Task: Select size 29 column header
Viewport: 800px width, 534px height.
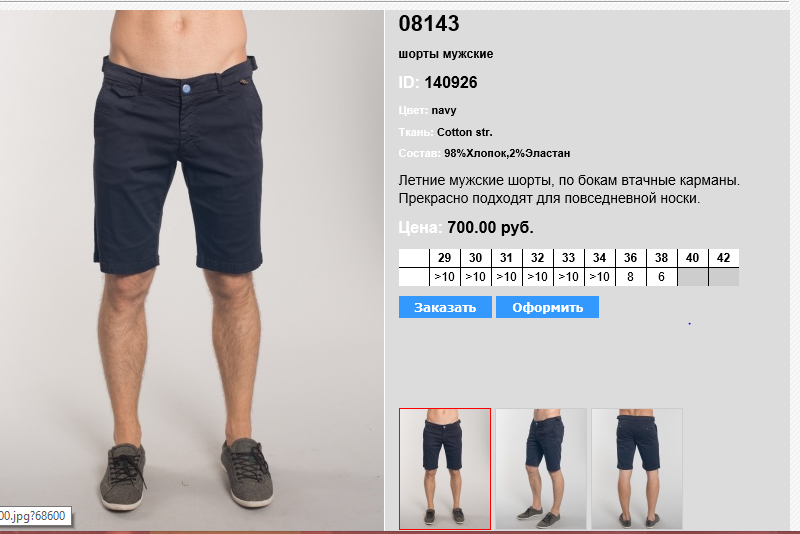Action: tap(445, 258)
